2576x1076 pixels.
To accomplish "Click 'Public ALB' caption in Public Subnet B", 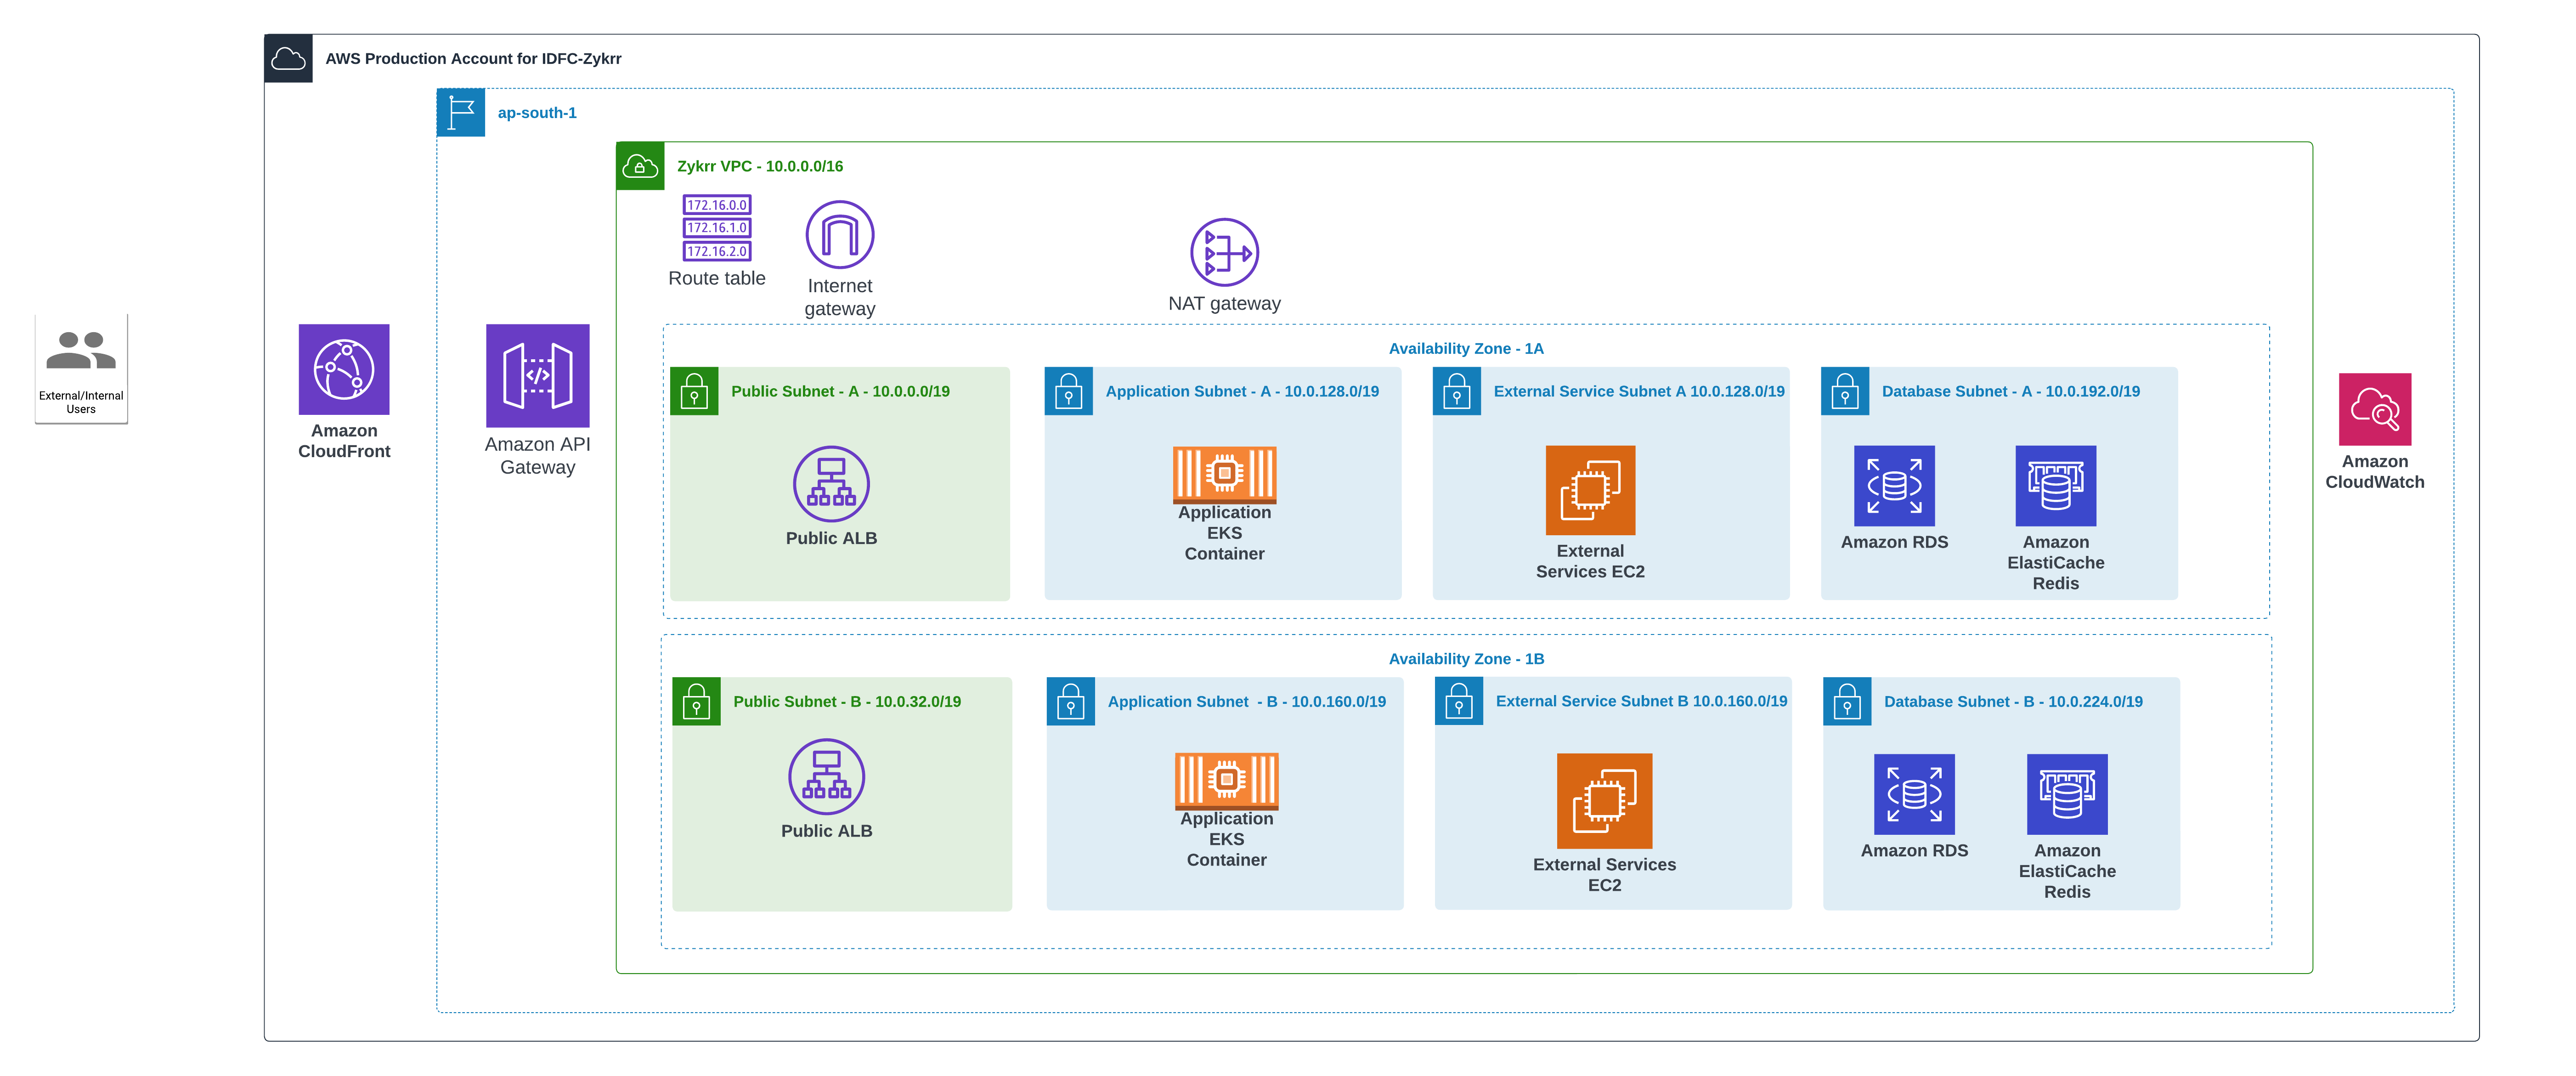I will 826,831.
